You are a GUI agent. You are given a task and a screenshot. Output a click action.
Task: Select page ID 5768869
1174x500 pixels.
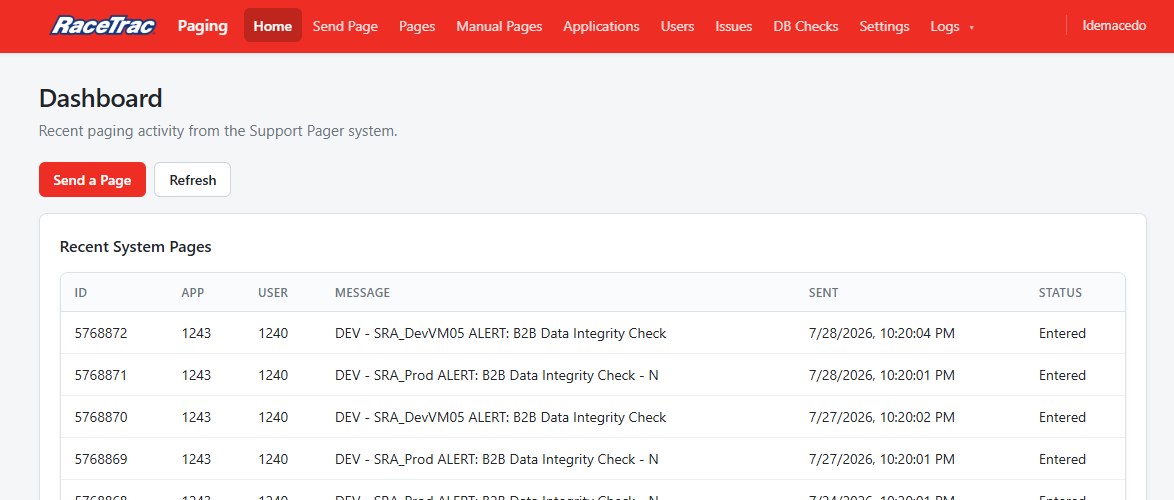tap(101, 459)
